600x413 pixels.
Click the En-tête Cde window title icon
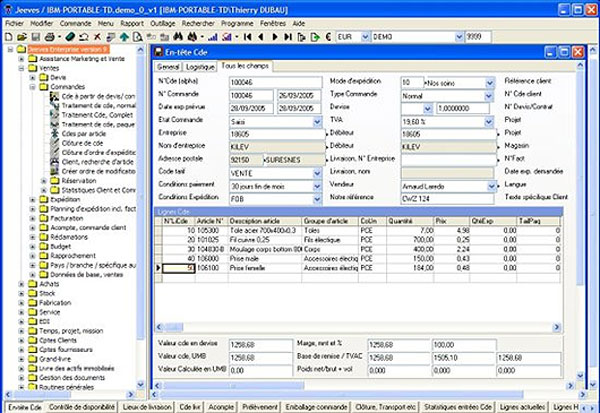point(155,50)
